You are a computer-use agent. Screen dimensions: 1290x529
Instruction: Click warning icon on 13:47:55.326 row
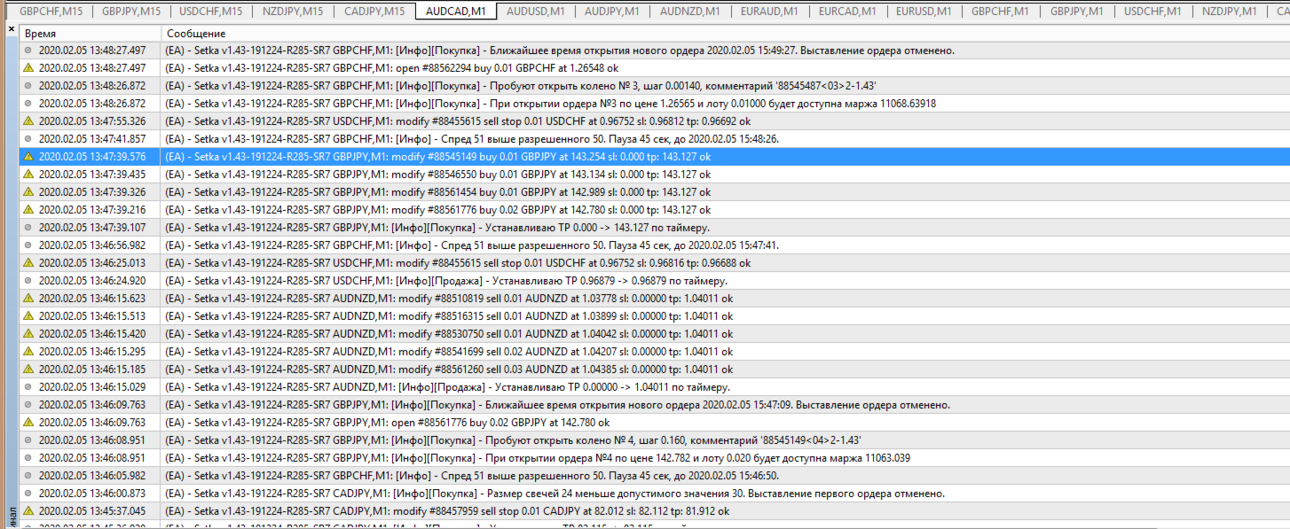click(28, 121)
